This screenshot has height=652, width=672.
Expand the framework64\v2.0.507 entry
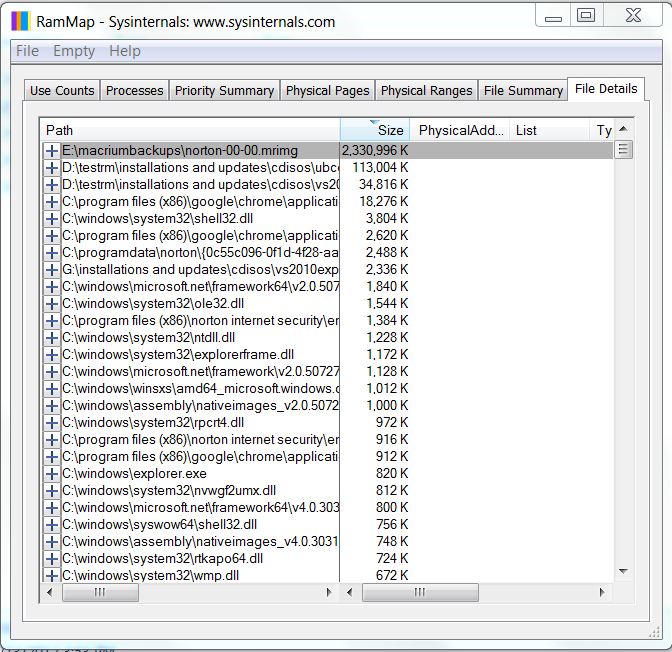click(x=52, y=287)
